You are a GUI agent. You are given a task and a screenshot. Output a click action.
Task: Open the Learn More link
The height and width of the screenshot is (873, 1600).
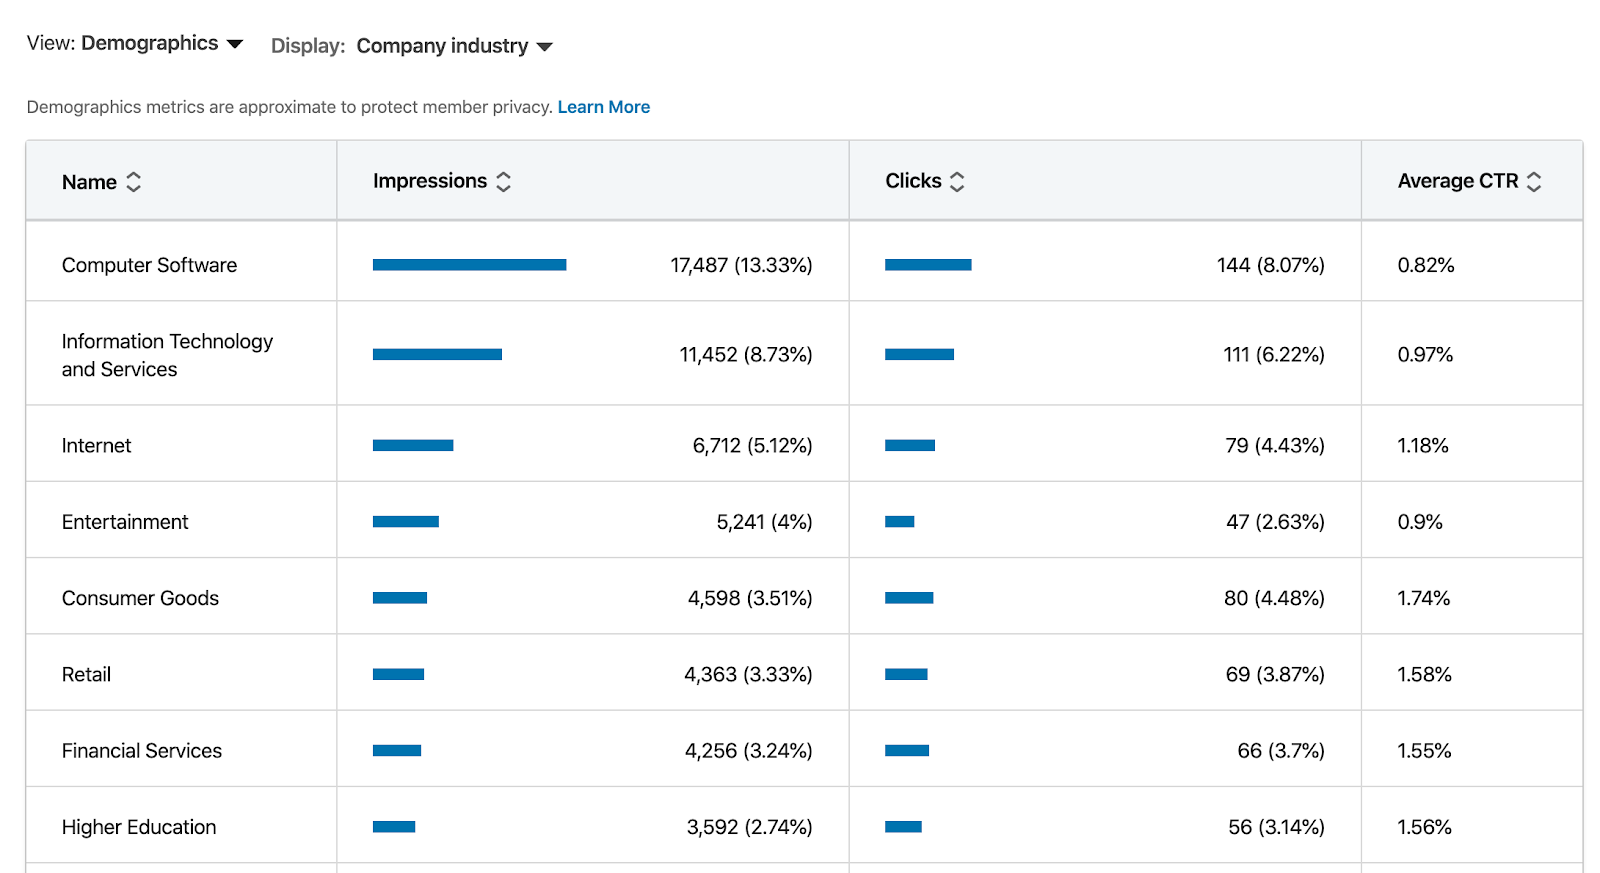click(603, 107)
